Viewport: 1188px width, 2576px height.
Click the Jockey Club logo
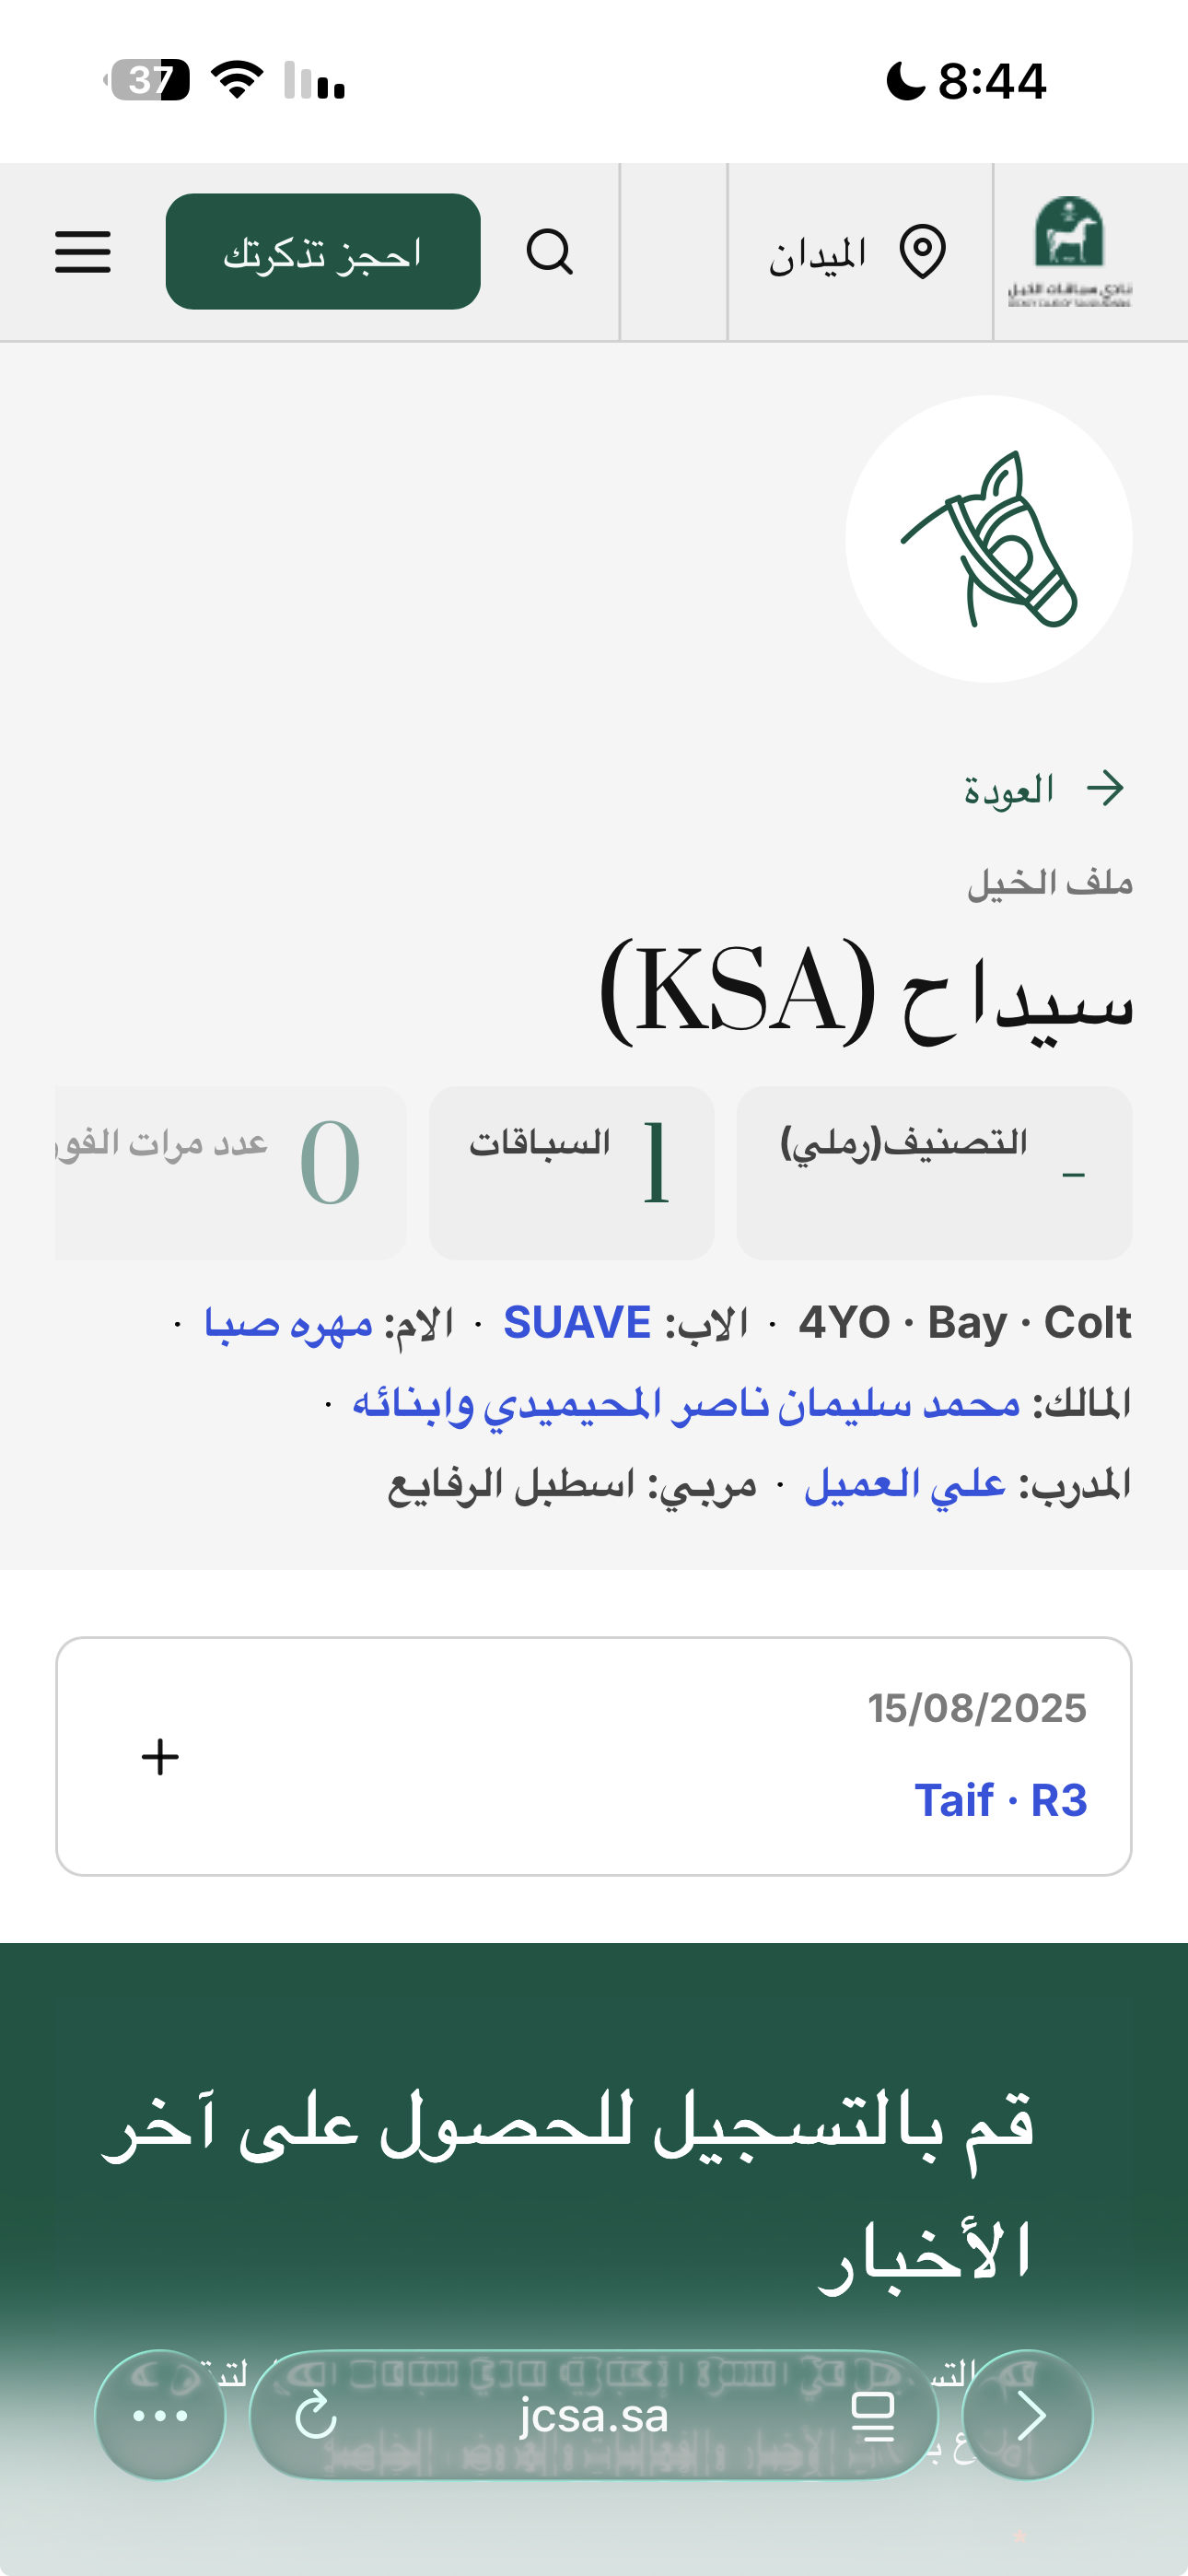(x=1069, y=251)
